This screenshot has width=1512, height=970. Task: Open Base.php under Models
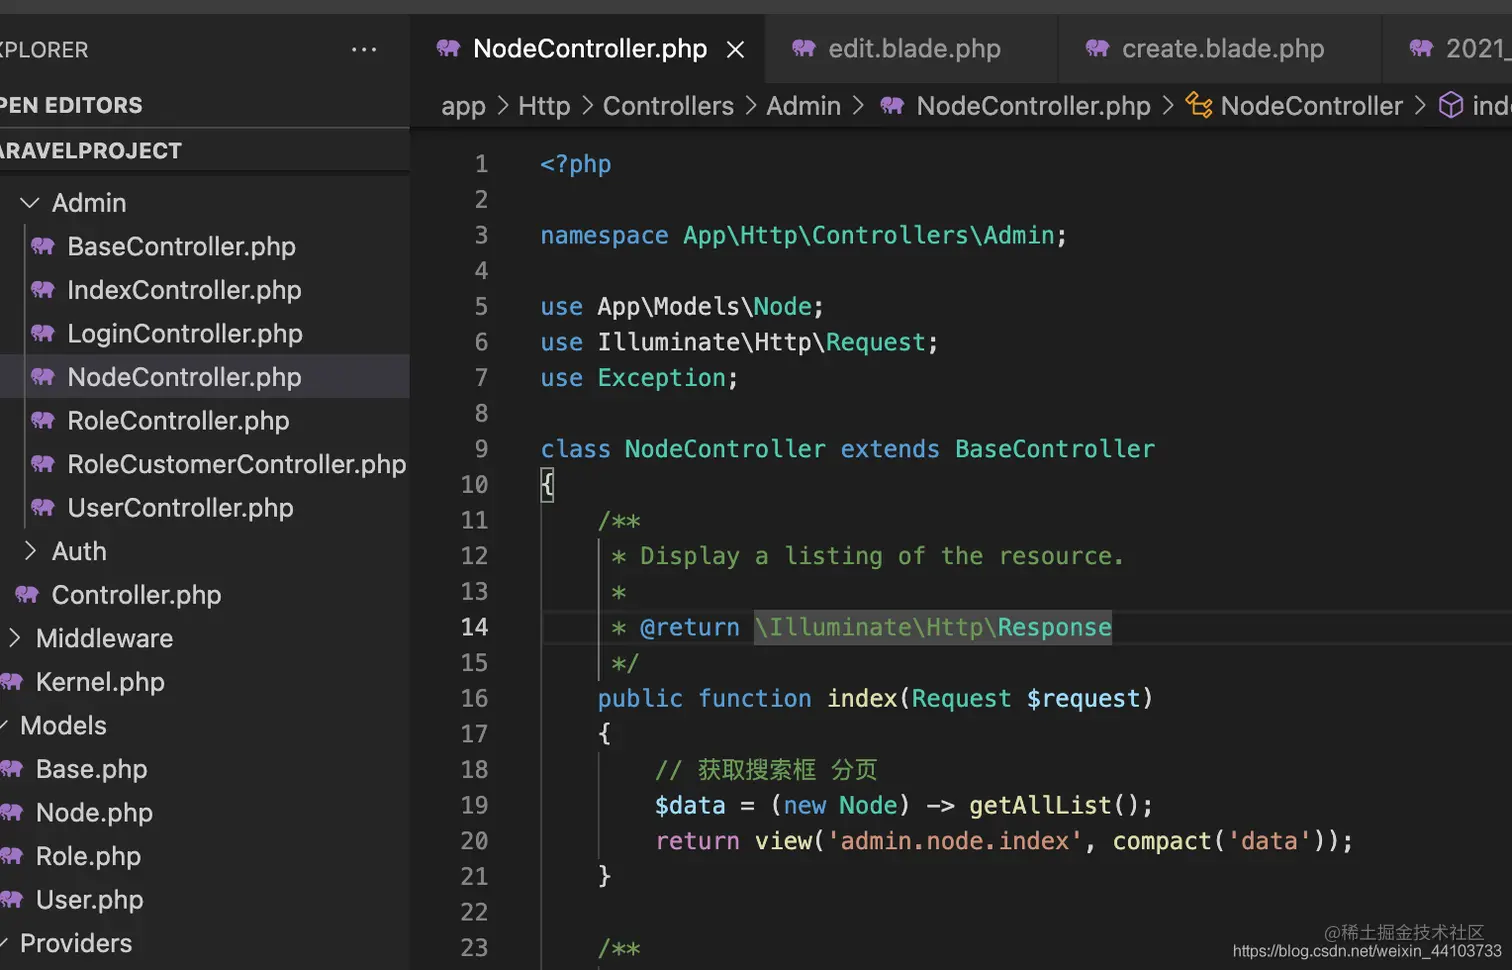91,769
